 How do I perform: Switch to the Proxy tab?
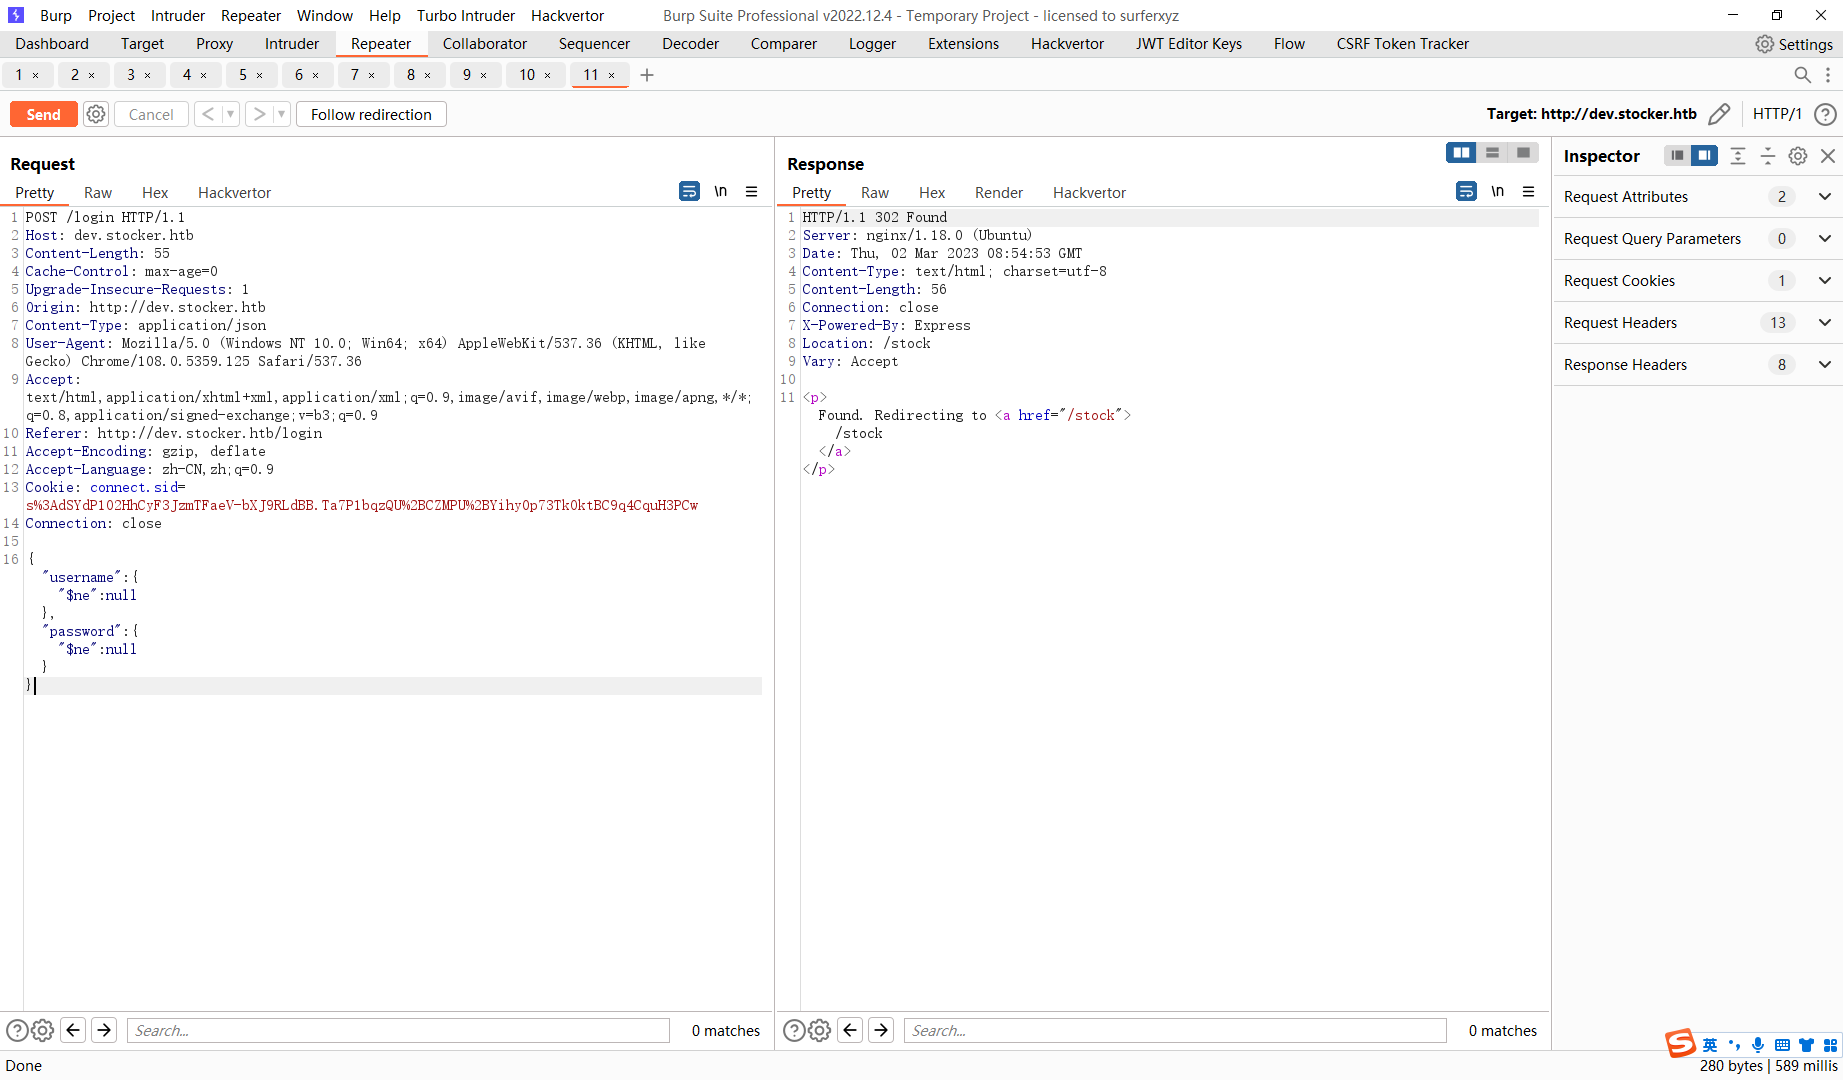click(x=214, y=44)
